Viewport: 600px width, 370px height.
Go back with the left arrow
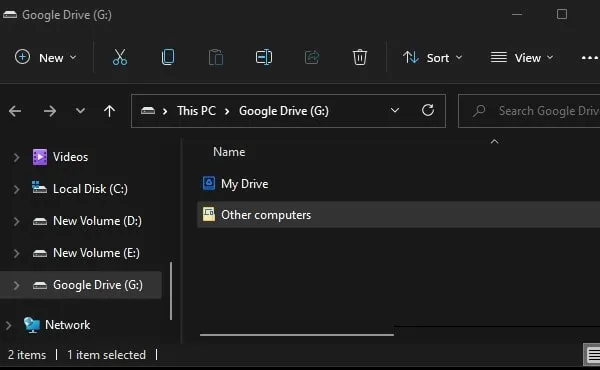(x=15, y=111)
